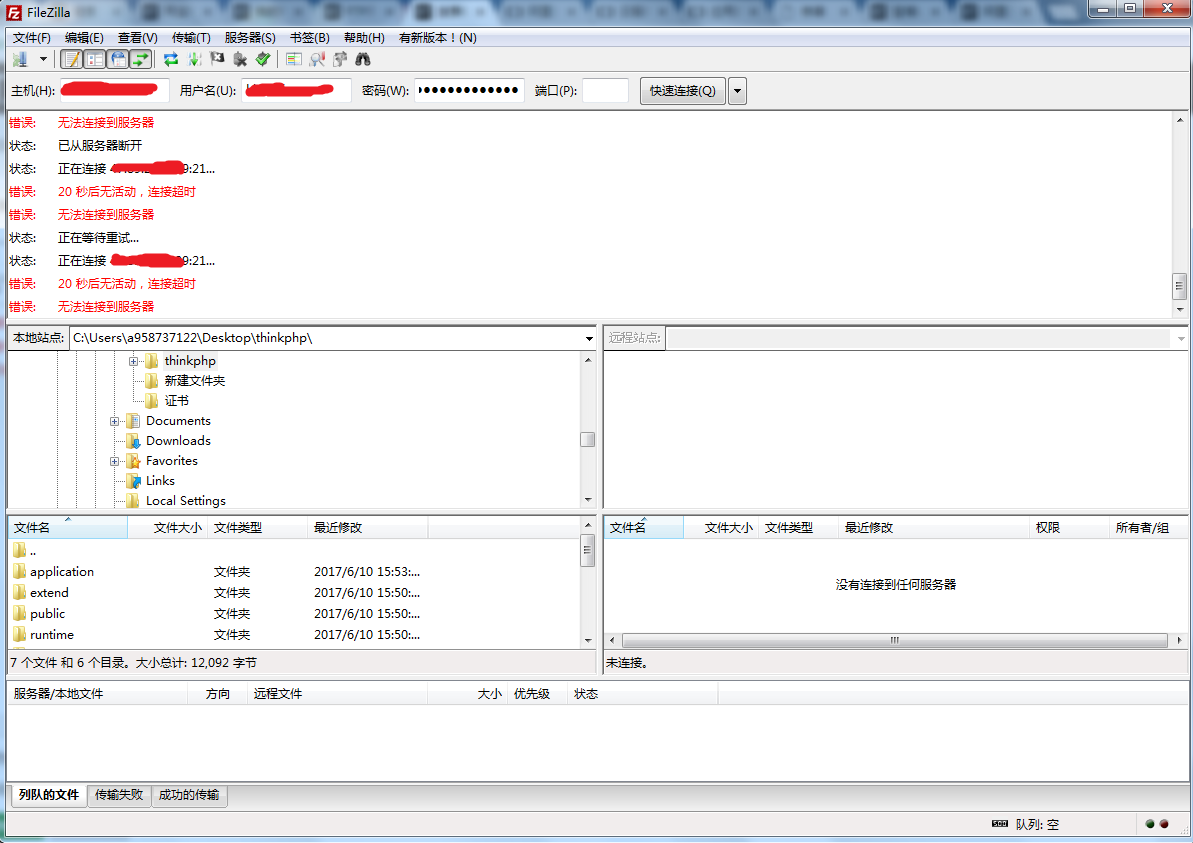Sort local files by 最近修改 column
Viewport: 1193px width, 843px height.
pos(367,527)
